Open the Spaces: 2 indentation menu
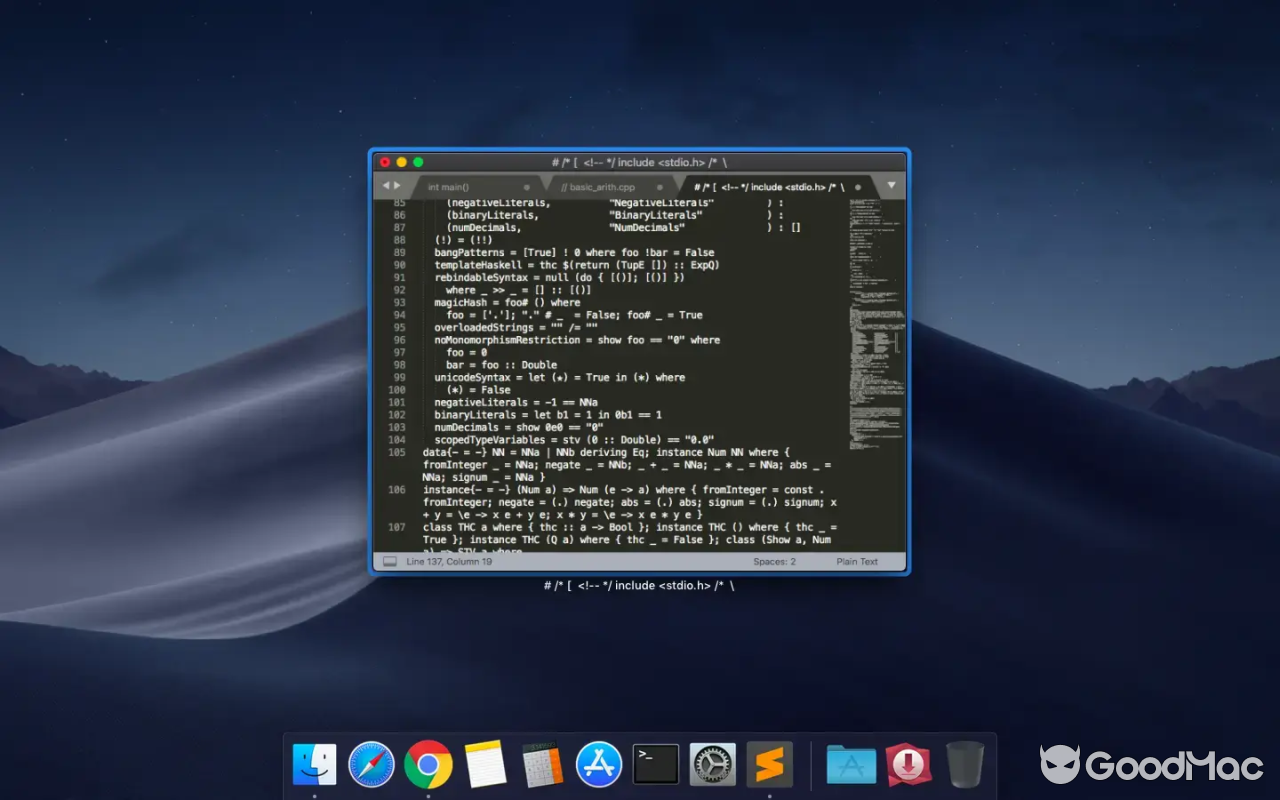Screen dimensions: 1280x800 click(773, 561)
